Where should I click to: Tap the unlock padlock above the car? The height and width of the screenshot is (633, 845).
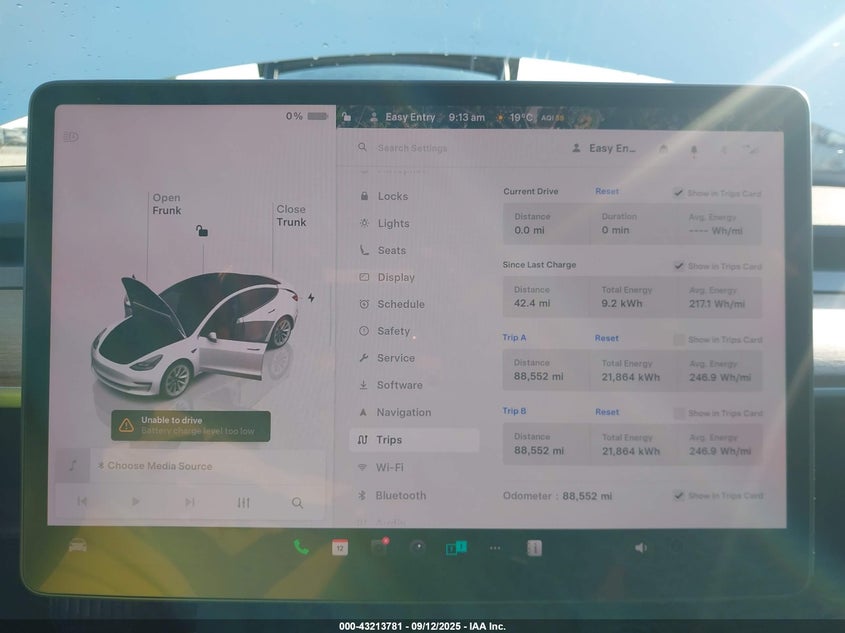click(x=202, y=231)
